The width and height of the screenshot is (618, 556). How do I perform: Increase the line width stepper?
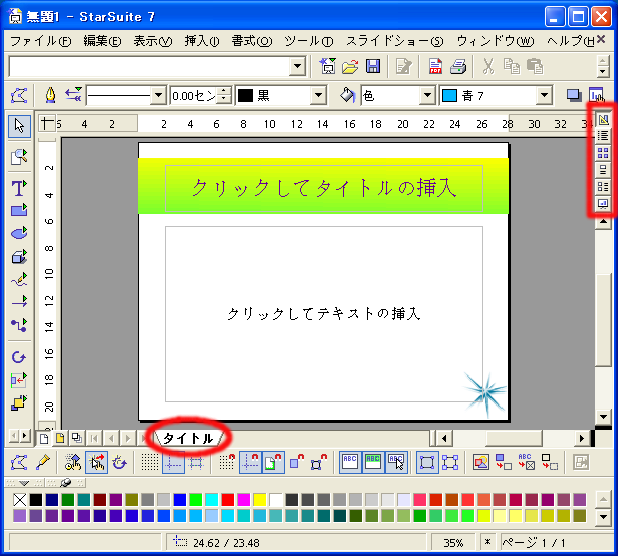[x=224, y=91]
